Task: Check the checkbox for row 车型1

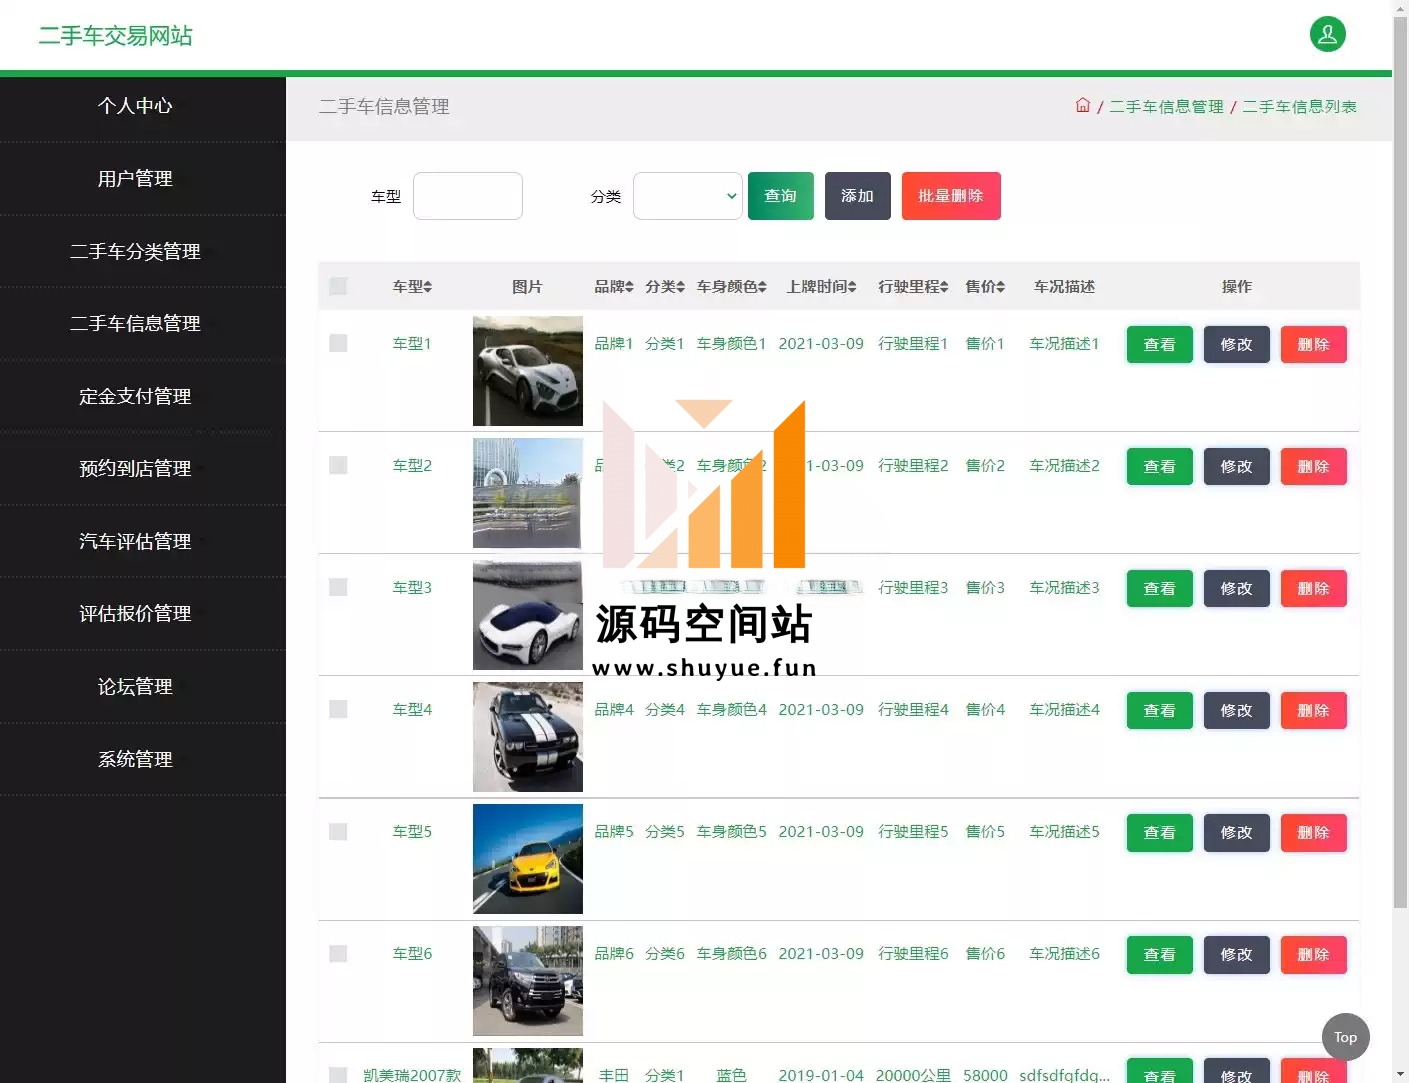Action: coord(338,343)
